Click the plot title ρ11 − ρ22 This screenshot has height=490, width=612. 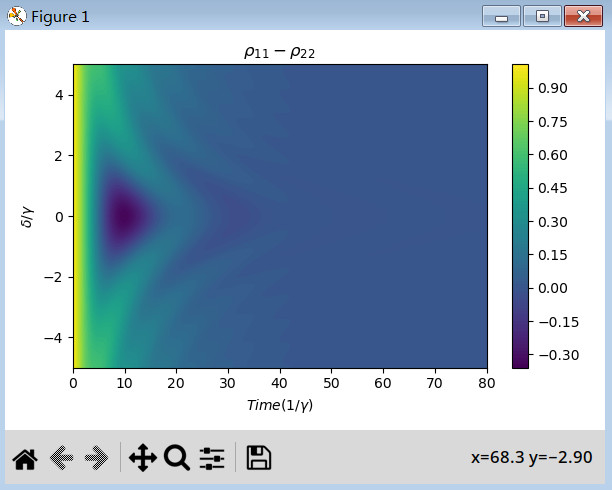[280, 51]
